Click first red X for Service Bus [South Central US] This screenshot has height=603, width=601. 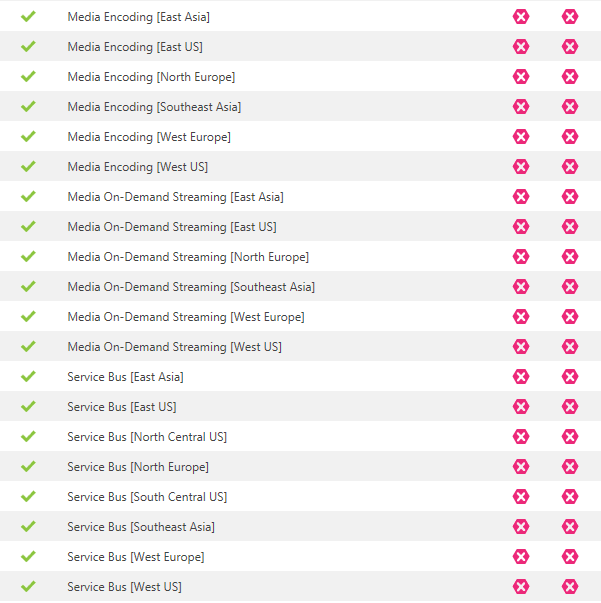pyautogui.click(x=521, y=496)
